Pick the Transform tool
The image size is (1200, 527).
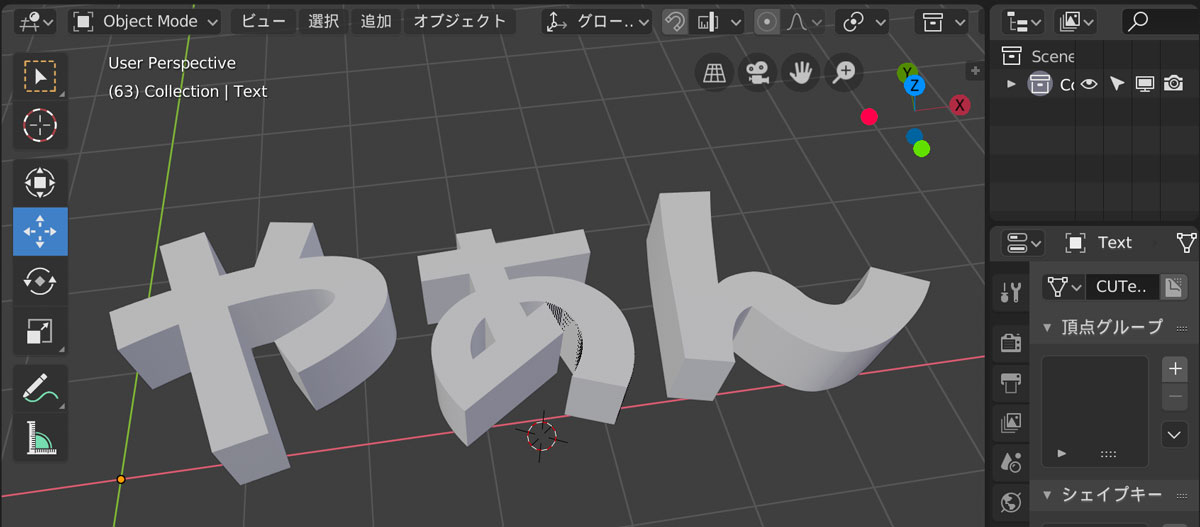pos(40,183)
